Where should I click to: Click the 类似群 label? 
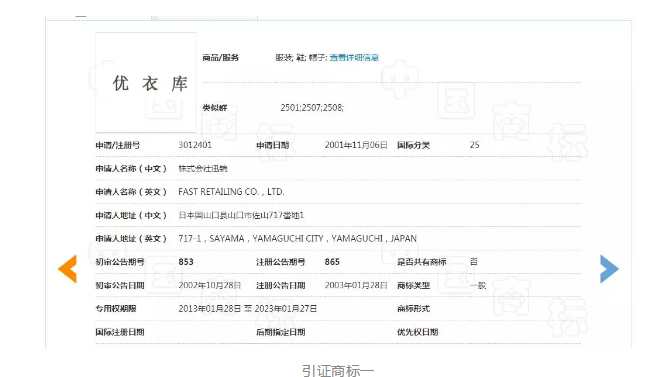coord(215,108)
